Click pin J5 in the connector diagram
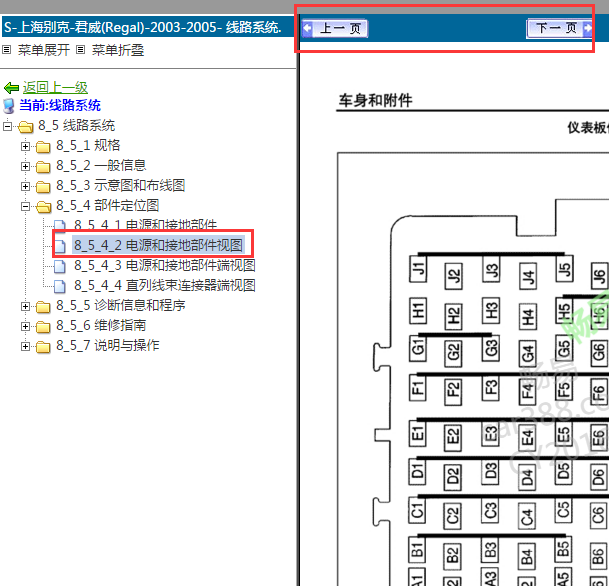 564,269
